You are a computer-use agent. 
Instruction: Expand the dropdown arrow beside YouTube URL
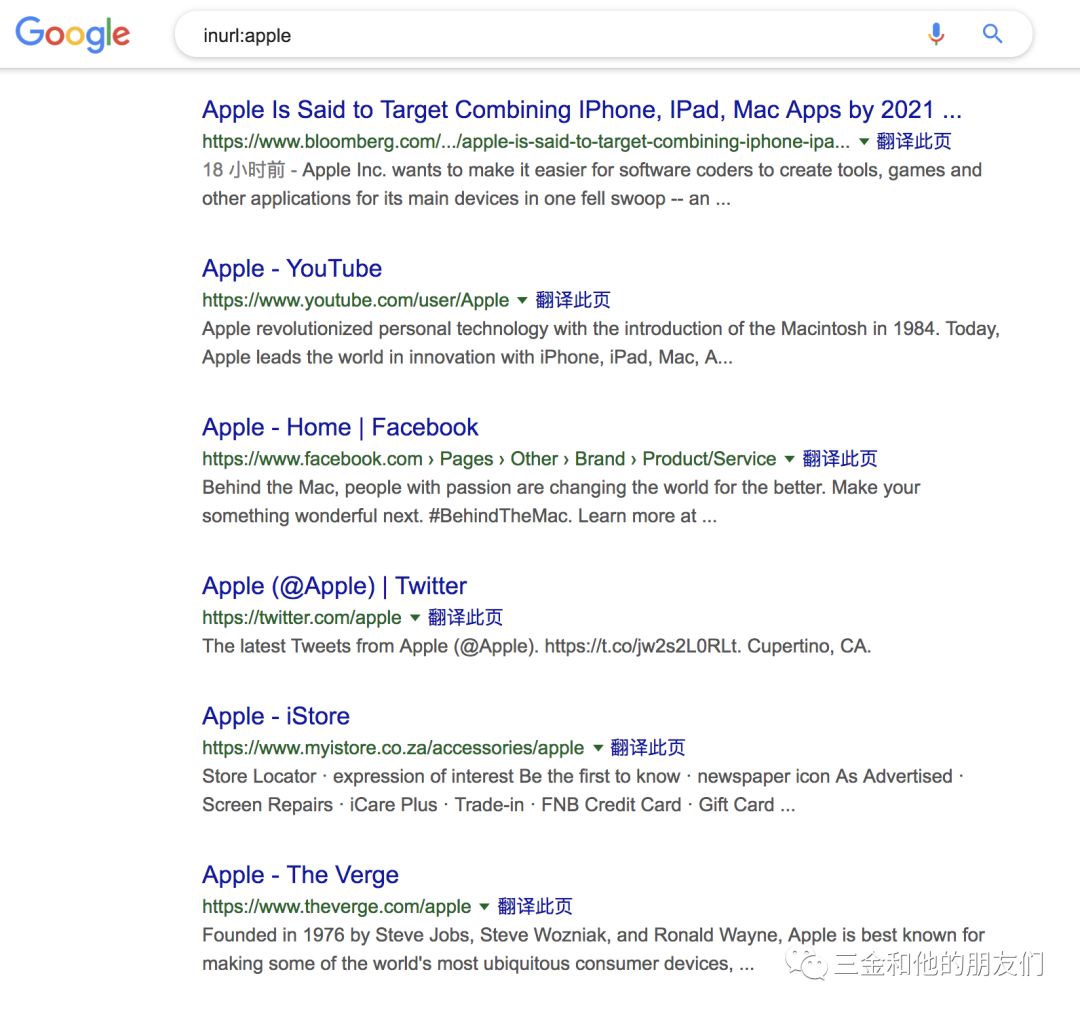pos(522,300)
